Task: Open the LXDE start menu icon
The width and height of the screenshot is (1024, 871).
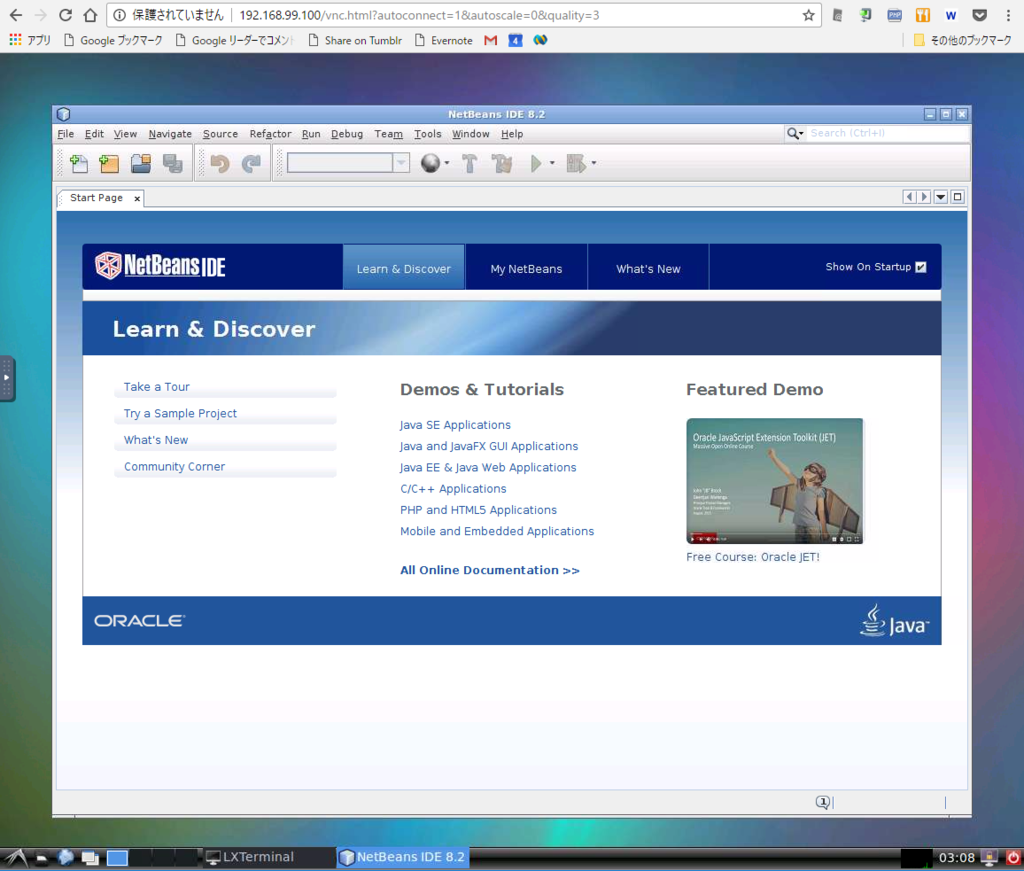Action: tap(16, 858)
